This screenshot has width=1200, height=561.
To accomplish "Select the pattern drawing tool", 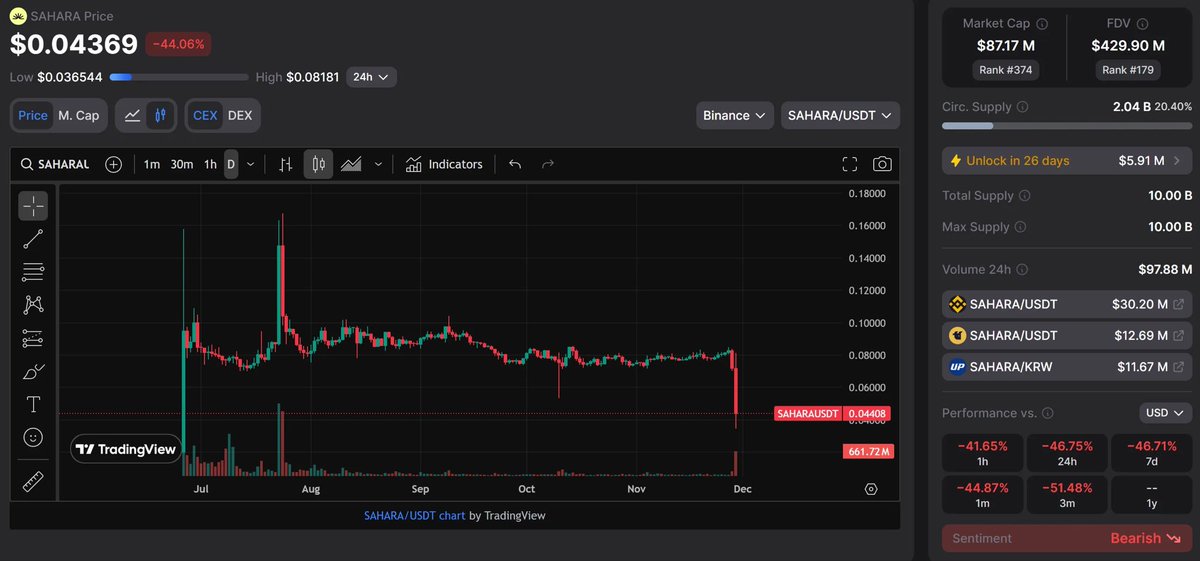I will coord(33,305).
